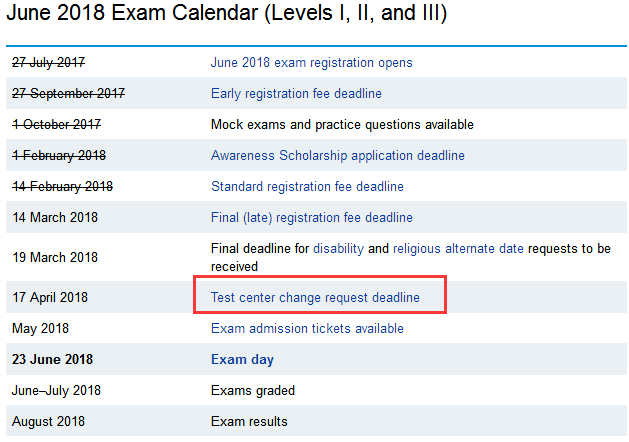Open the religious alternate date link

coord(458,248)
